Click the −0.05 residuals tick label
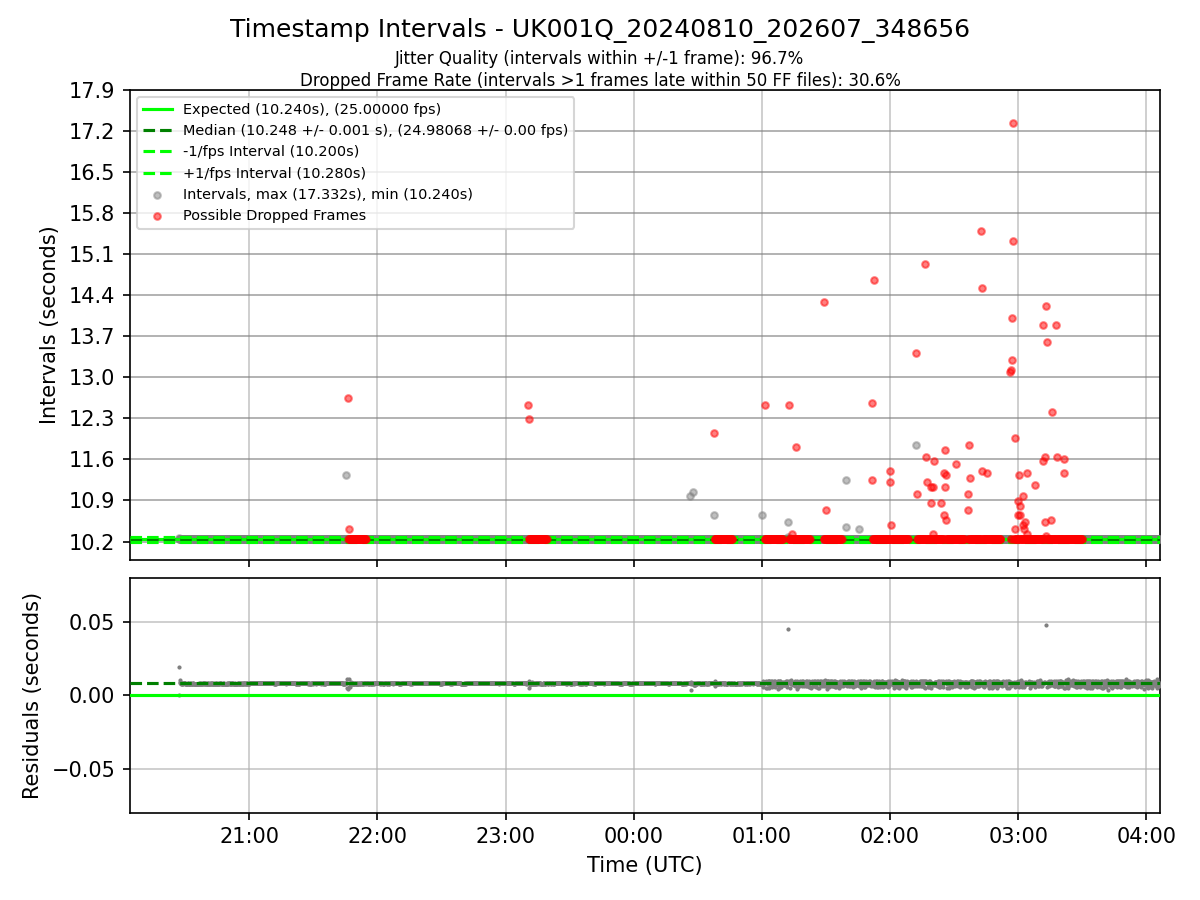1200x900 pixels. 87,770
